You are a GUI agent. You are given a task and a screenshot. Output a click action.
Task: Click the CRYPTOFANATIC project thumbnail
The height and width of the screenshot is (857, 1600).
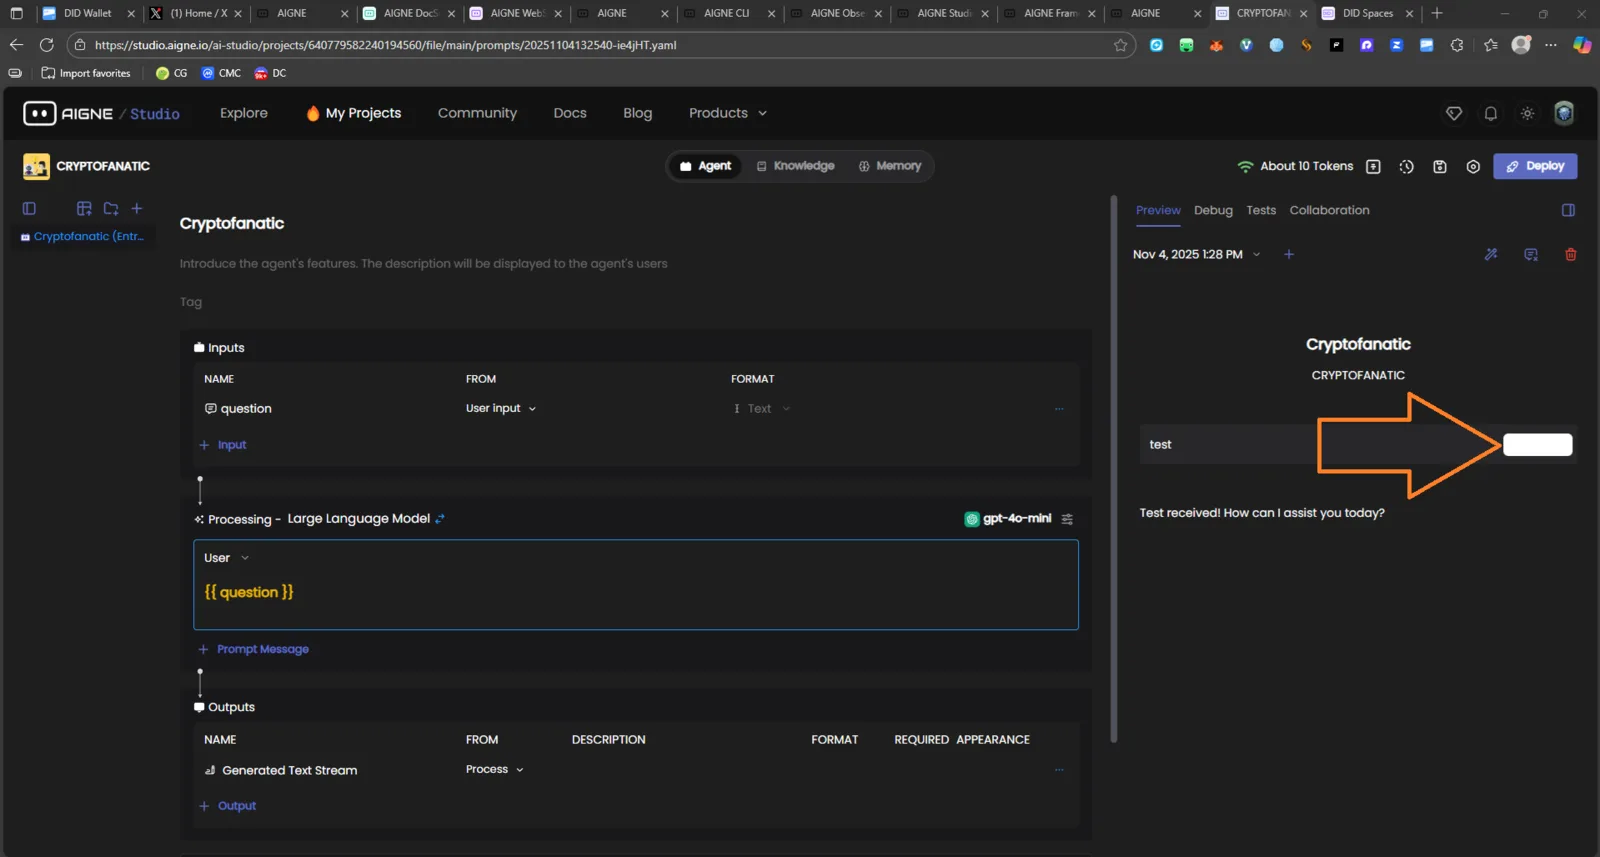pos(36,166)
